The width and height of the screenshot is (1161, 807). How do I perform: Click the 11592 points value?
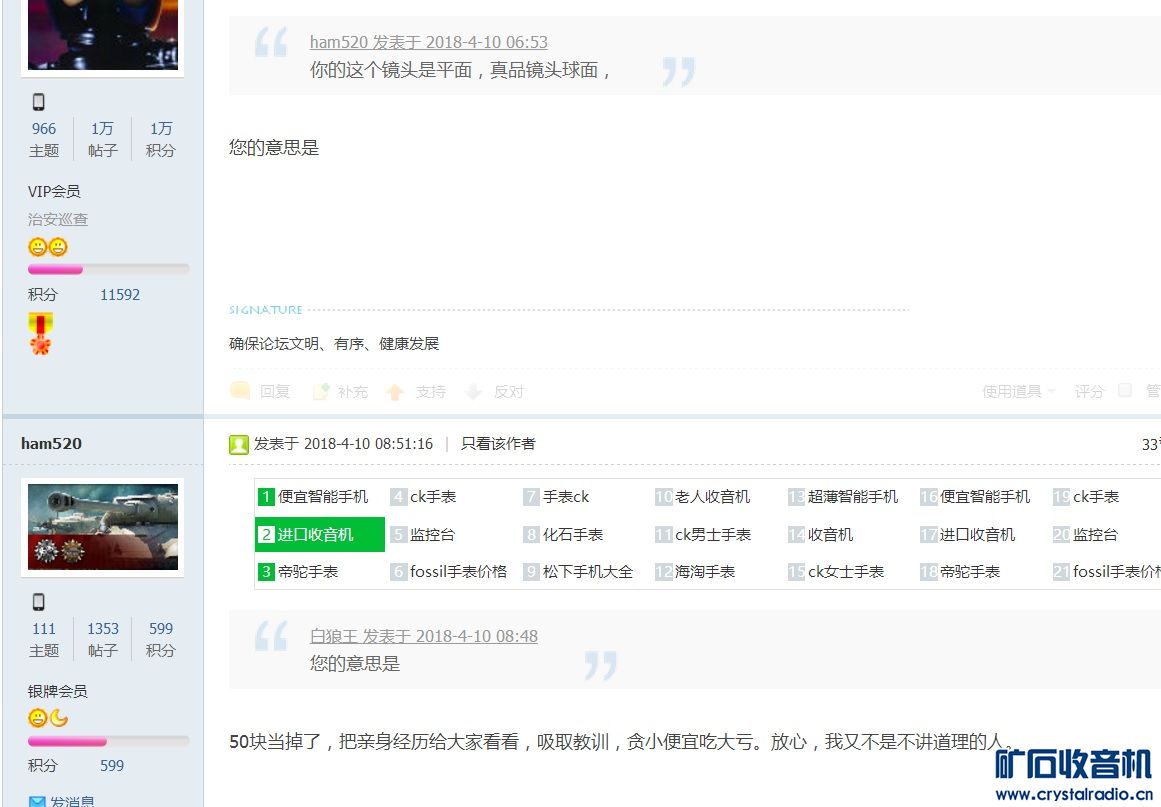click(120, 295)
